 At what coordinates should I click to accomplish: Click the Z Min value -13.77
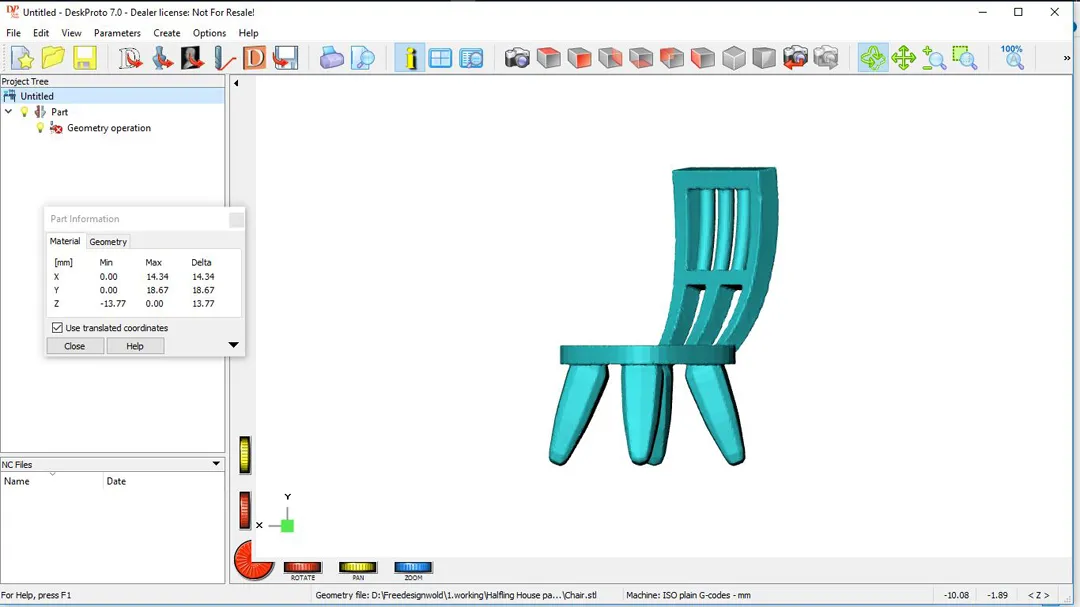(x=113, y=303)
